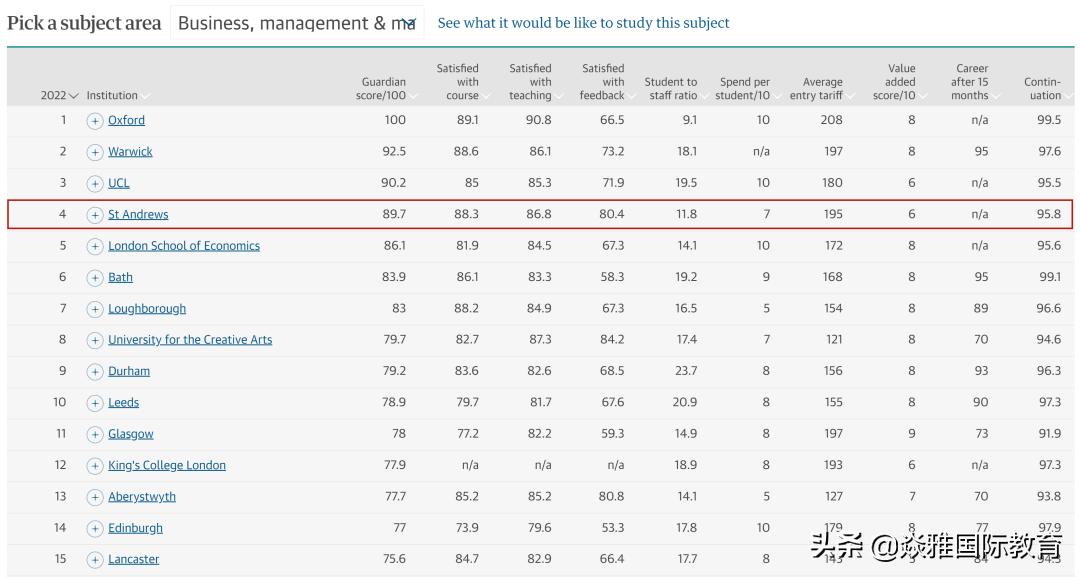Select Warwick's career value 95
Screen dimensions: 1080x577
(x=982, y=151)
